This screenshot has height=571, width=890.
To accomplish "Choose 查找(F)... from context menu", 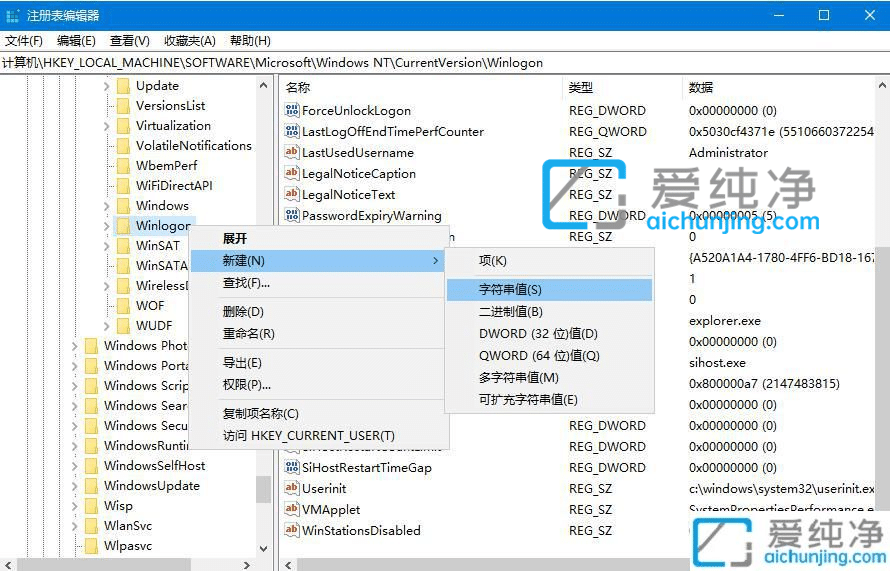I will (319, 283).
